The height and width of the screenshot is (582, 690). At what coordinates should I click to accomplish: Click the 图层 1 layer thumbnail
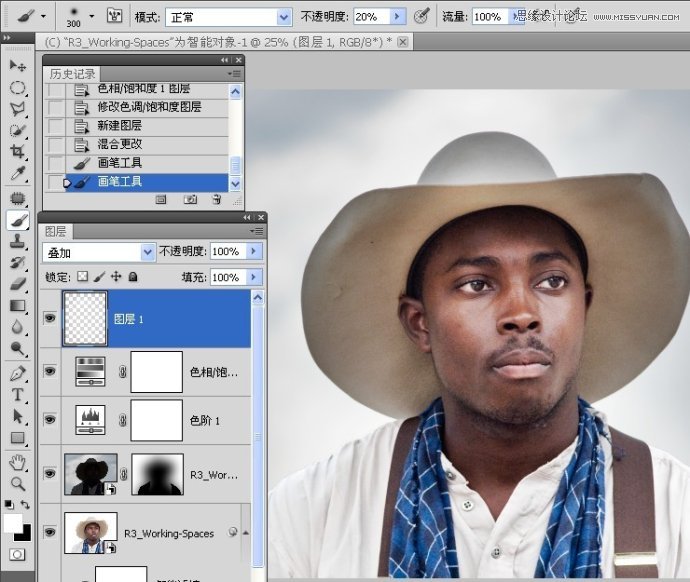(x=85, y=318)
